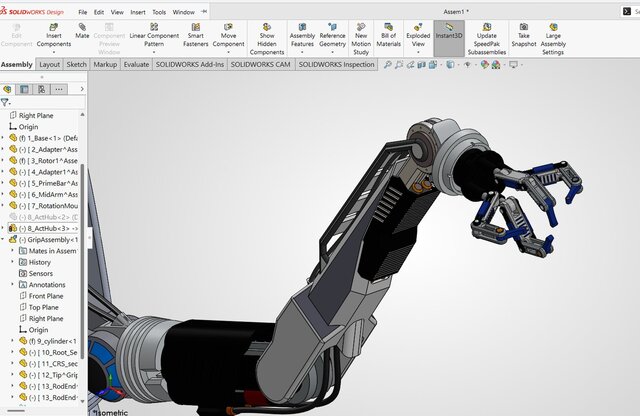
Task: Click the Section View icon
Action: 421,65
